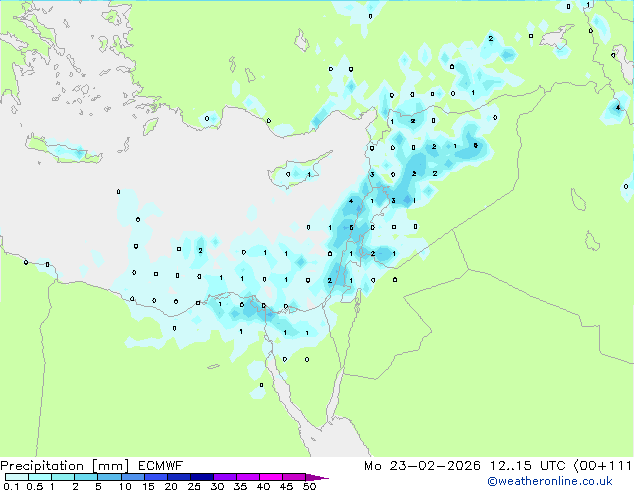Click the 45–50 mm legend color box

click(294, 477)
